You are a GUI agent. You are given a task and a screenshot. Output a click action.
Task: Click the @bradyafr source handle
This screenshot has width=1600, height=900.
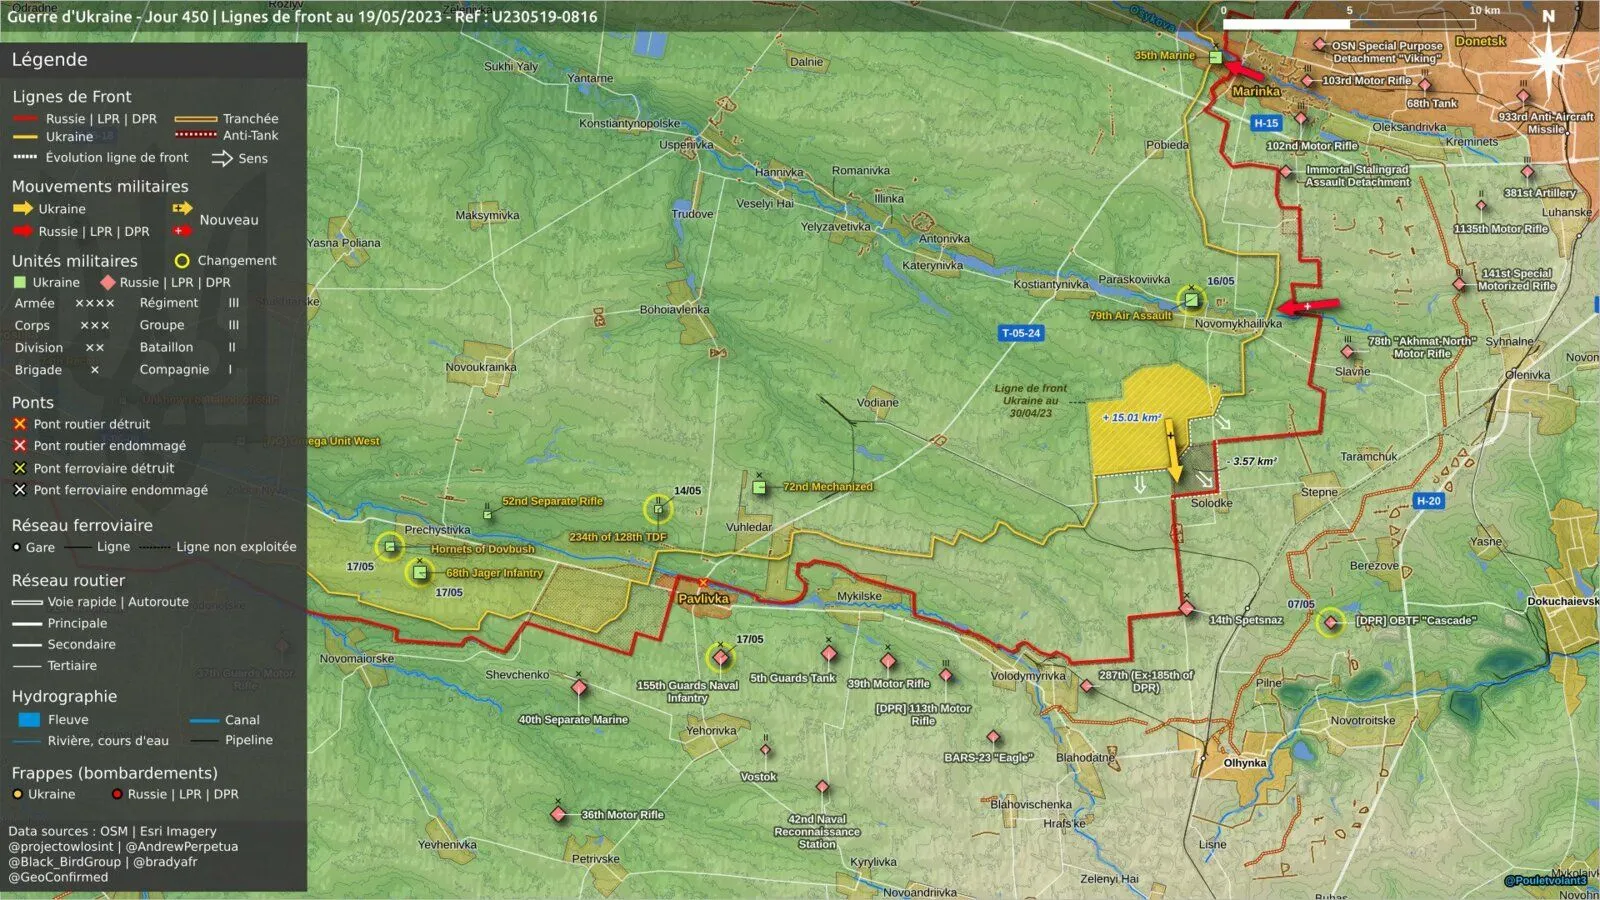pyautogui.click(x=165, y=862)
